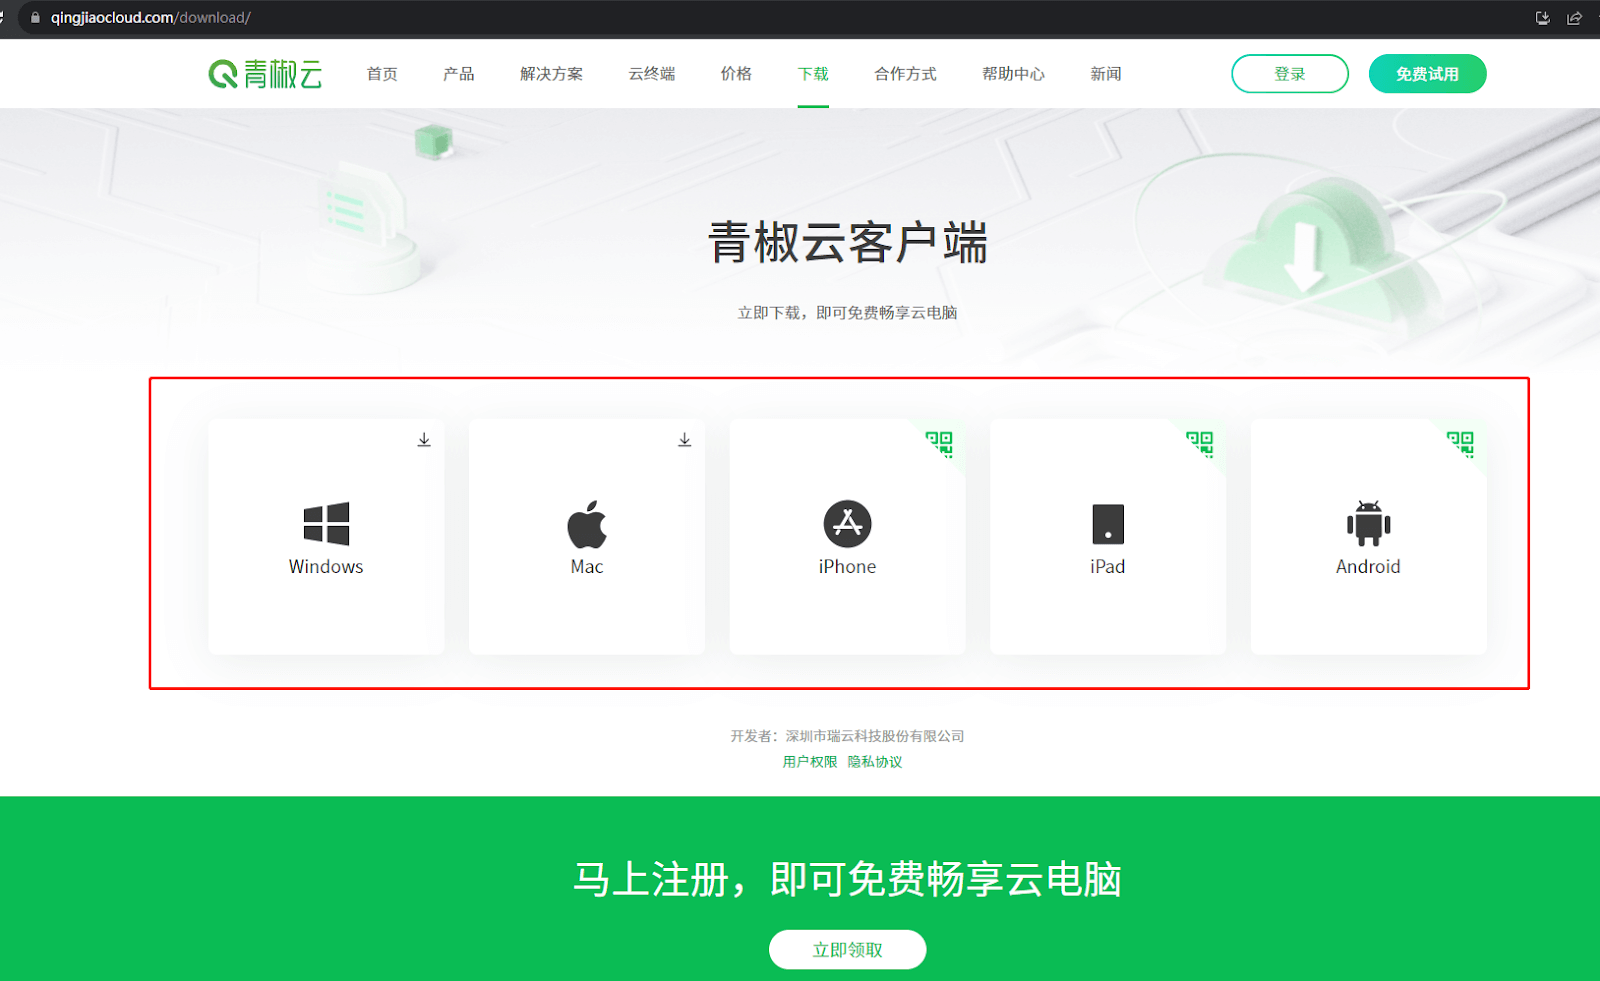This screenshot has width=1600, height=981.
Task: Select the 下载 nav item
Action: tap(813, 74)
